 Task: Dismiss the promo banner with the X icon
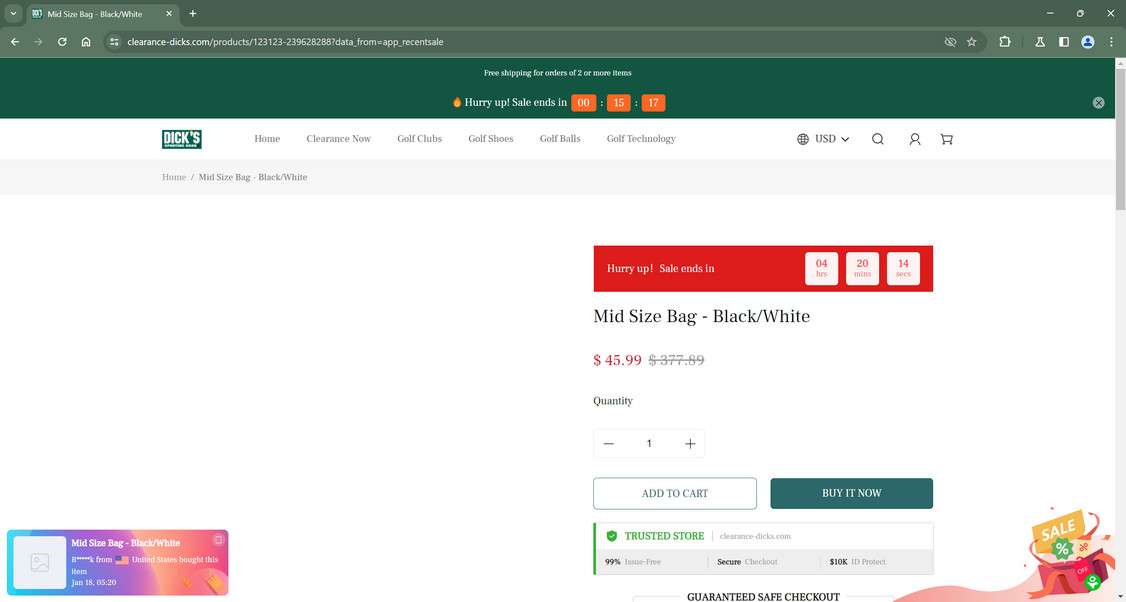tap(1098, 102)
